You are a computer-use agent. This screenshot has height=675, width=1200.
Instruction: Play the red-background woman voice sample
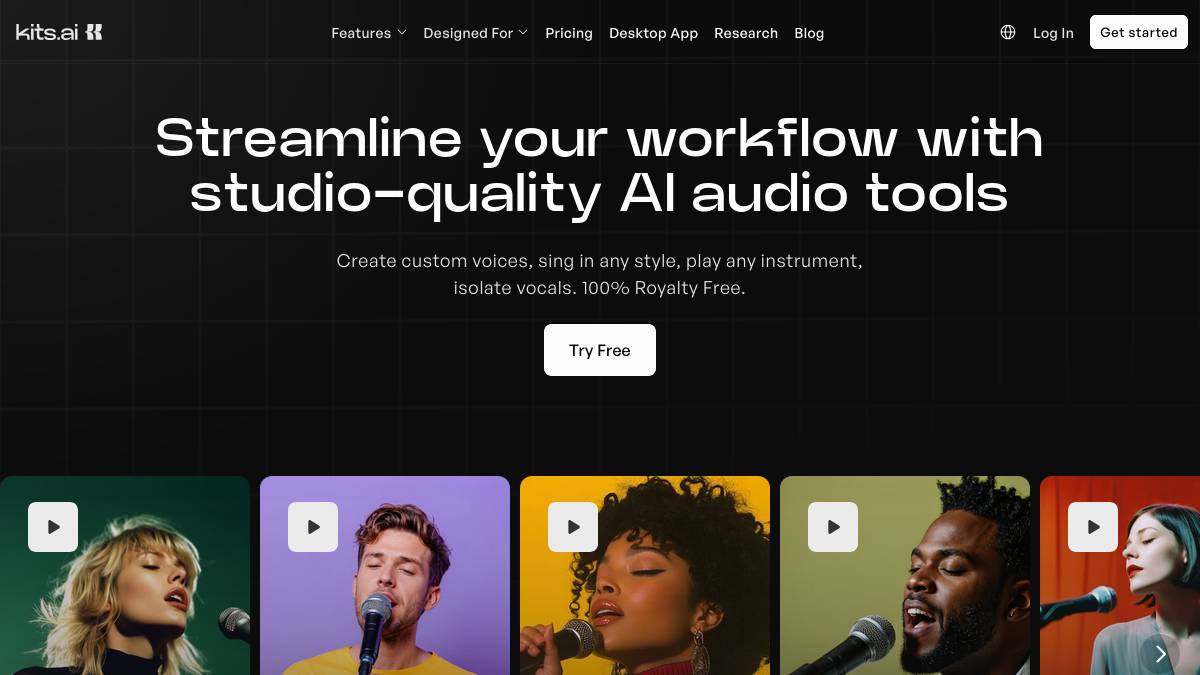[x=1093, y=527]
